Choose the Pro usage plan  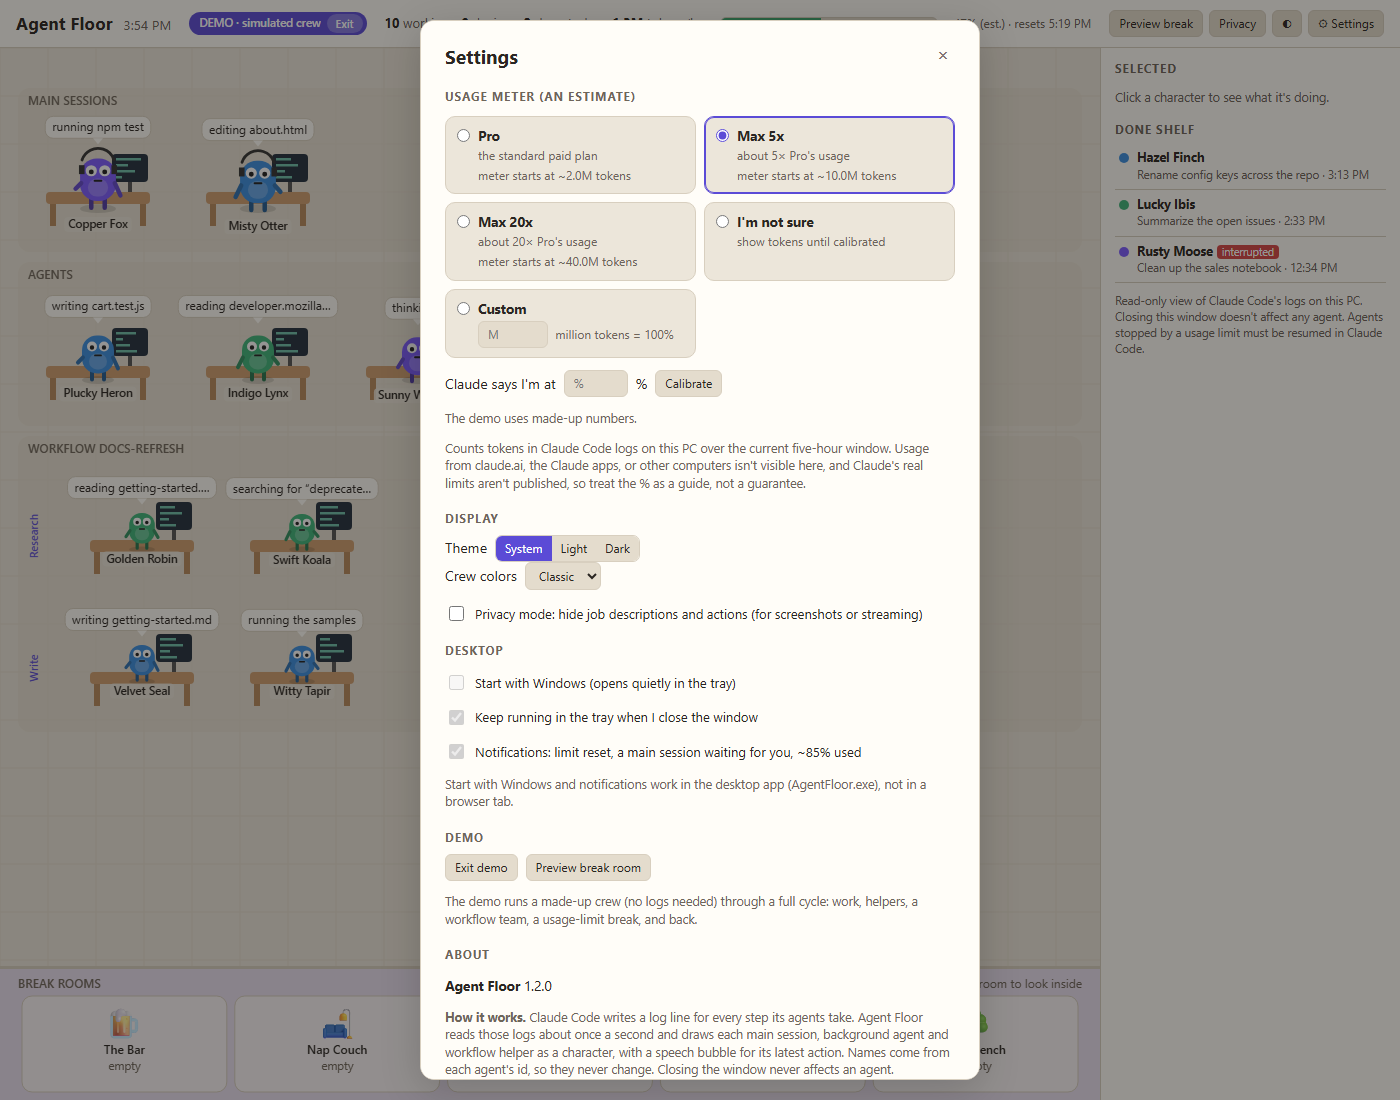click(x=570, y=155)
